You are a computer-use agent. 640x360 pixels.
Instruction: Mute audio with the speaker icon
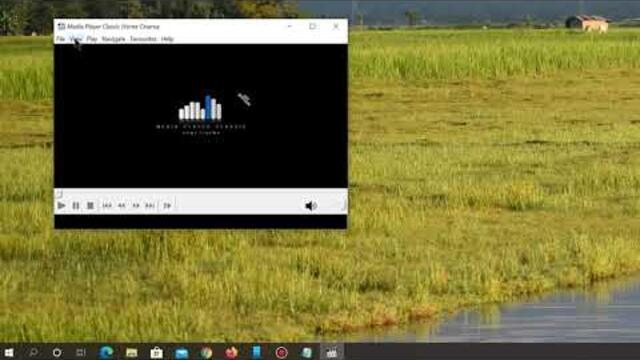coord(311,206)
